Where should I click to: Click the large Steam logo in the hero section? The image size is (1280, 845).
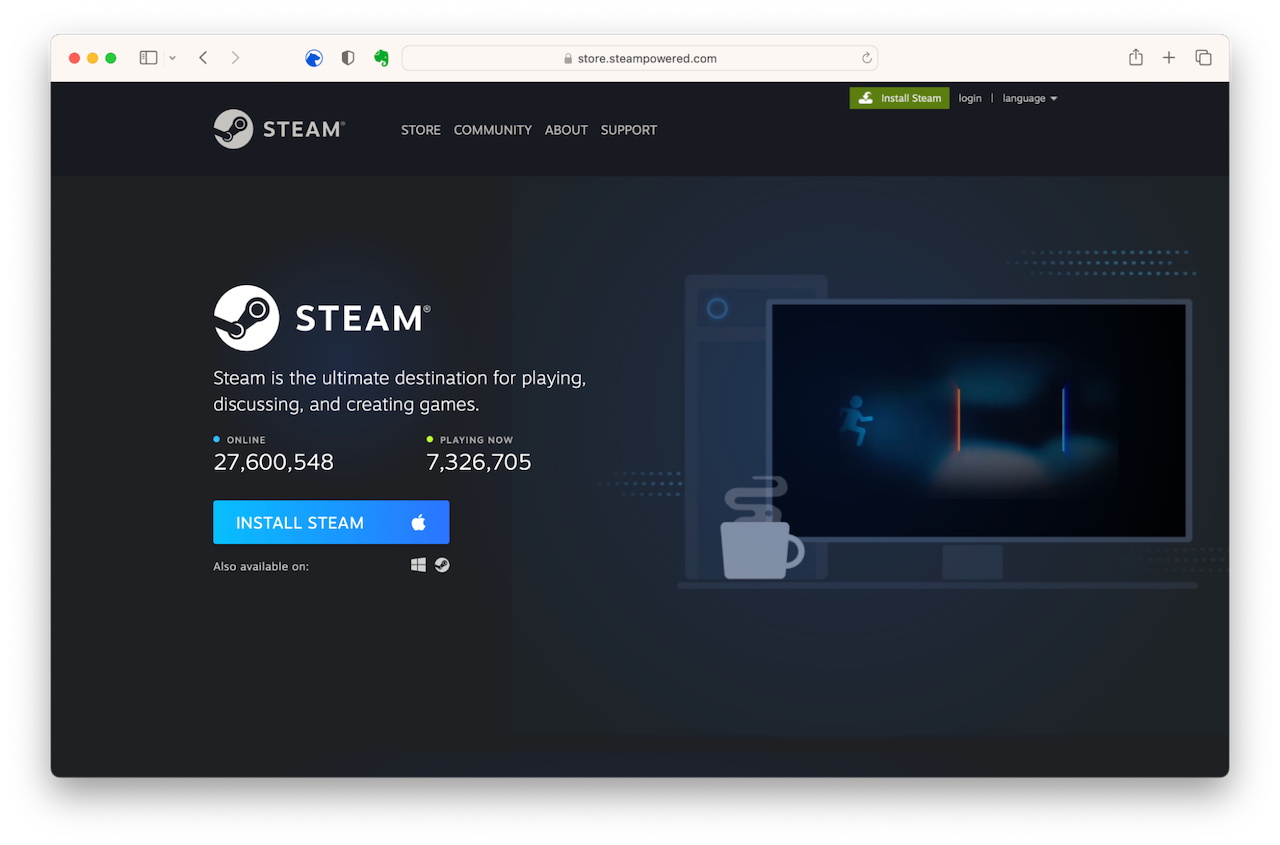pyautogui.click(x=322, y=318)
